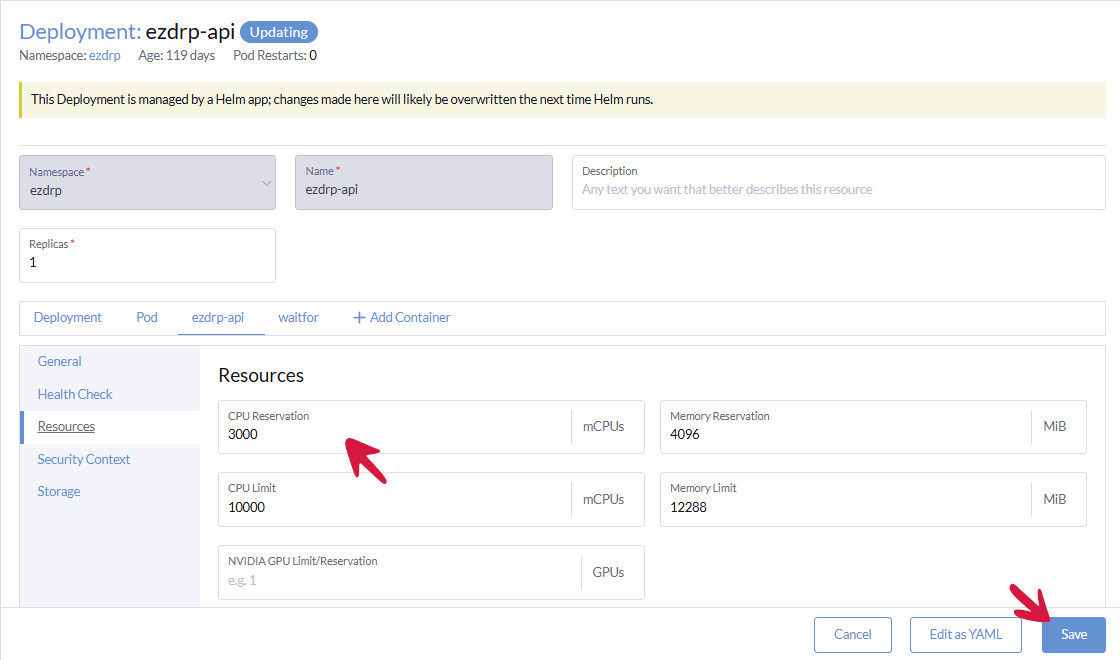1120x660 pixels.
Task: Click the NVIDIA GPU Limit/Reservation field
Action: tap(400, 580)
